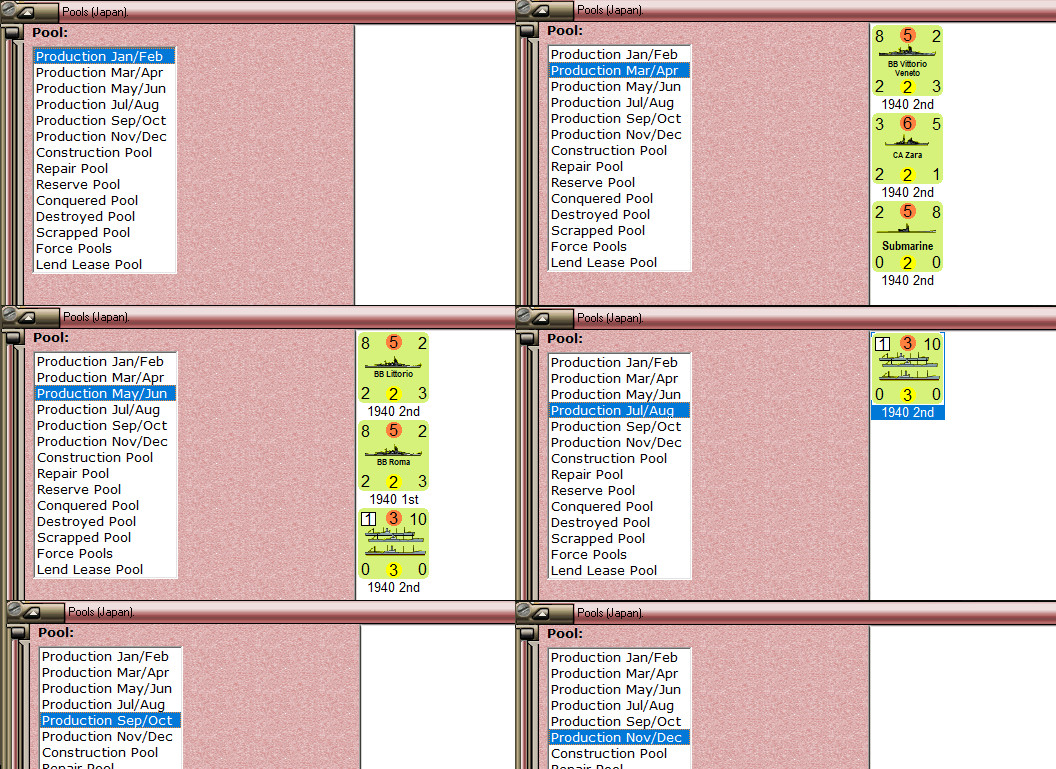
Task: Open Force Pools in the Jan/Feb-highlighted window
Action: pos(104,248)
